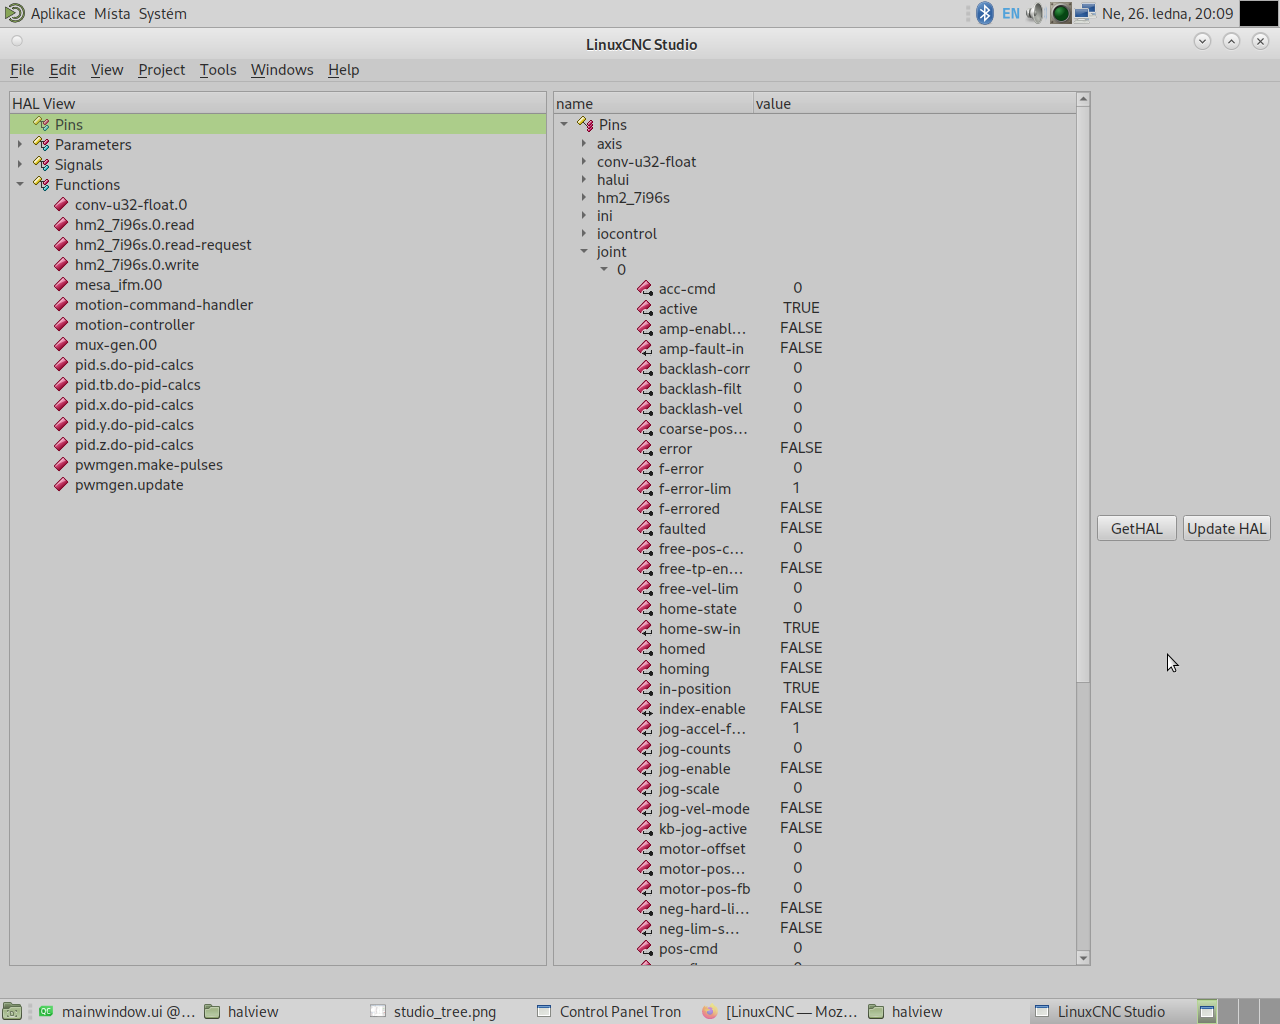Click the conv-u32-float.0 function icon
This screenshot has width=1280, height=1024.
61,204
